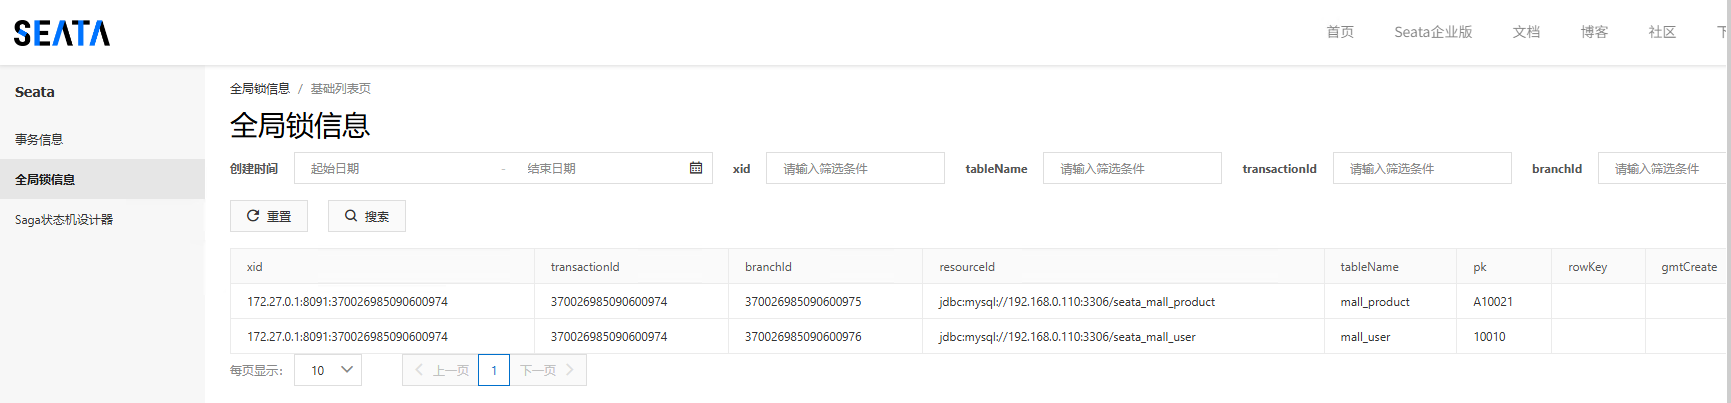Screen dimensions: 1731x403
Task: Click the tableName filter field
Action: point(1132,169)
